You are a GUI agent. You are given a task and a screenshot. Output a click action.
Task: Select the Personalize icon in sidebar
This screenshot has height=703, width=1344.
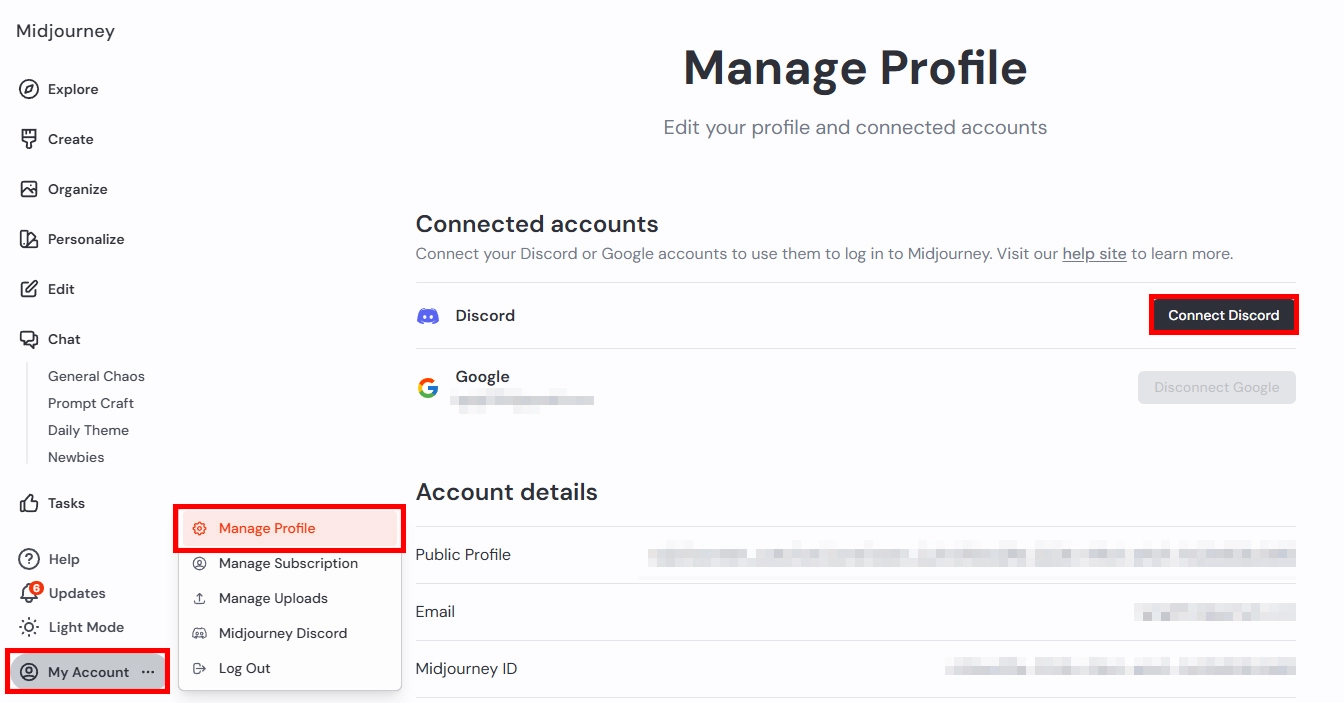pos(29,239)
